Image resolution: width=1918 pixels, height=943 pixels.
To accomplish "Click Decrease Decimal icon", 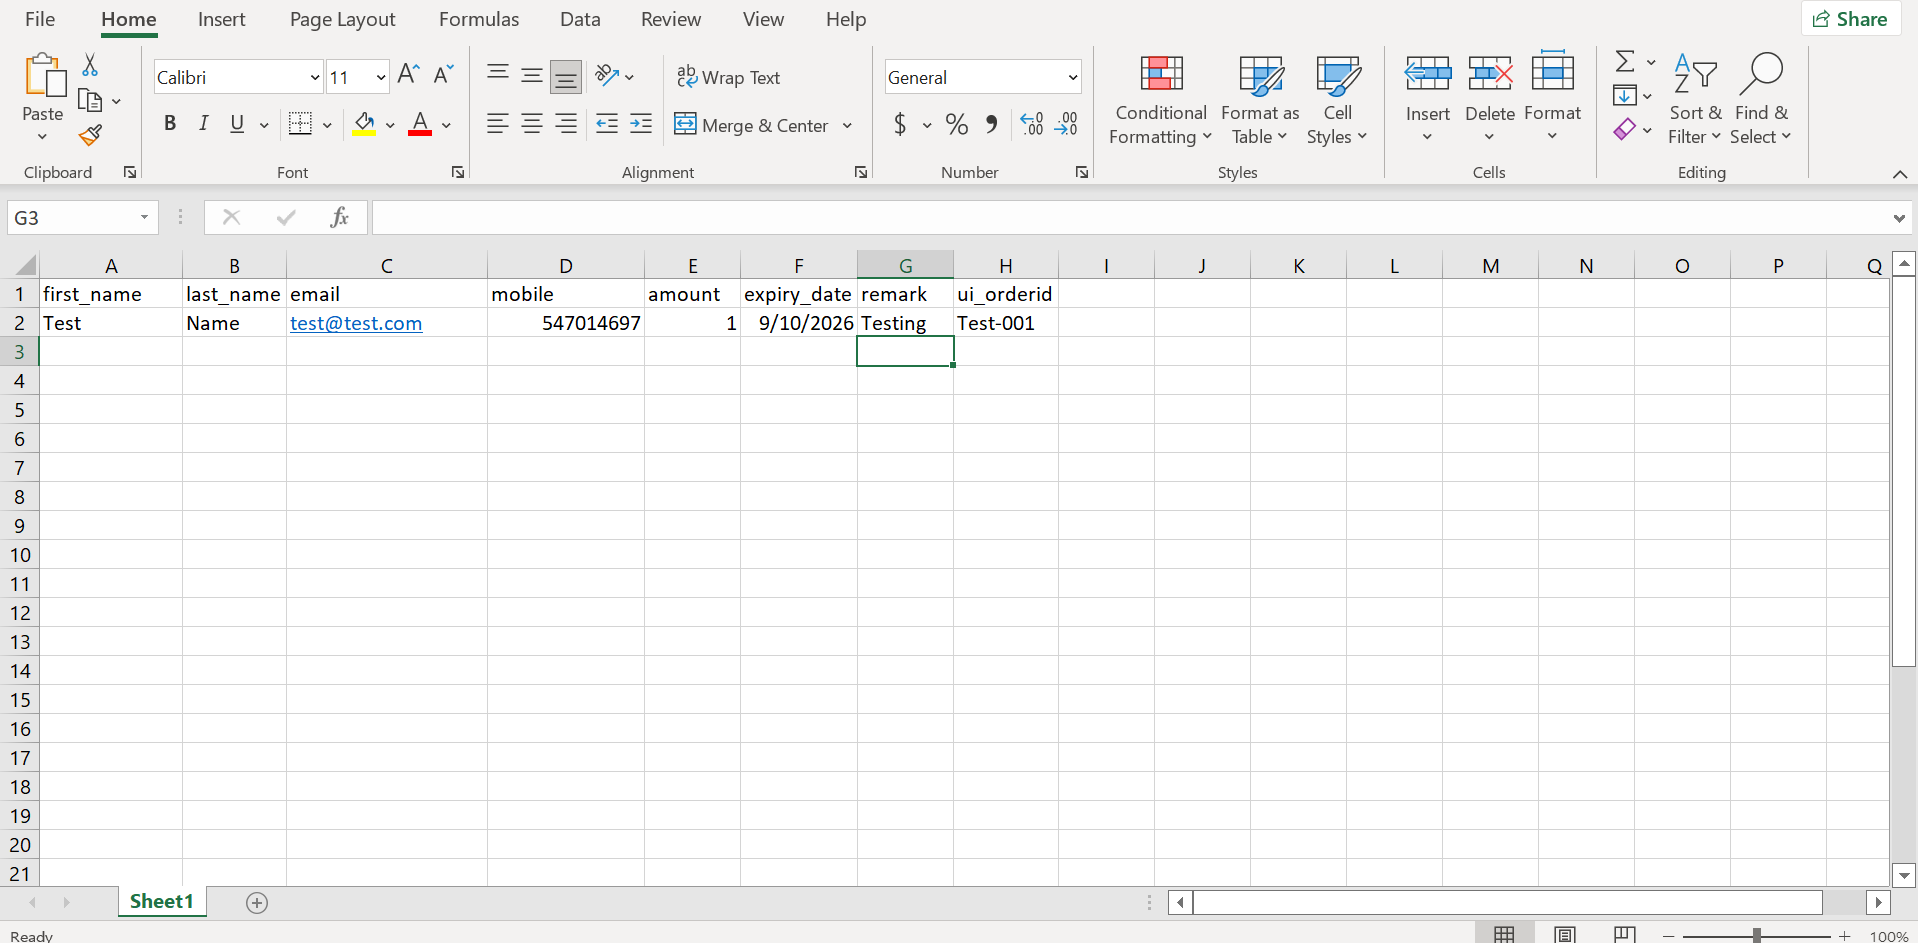I will [1067, 124].
